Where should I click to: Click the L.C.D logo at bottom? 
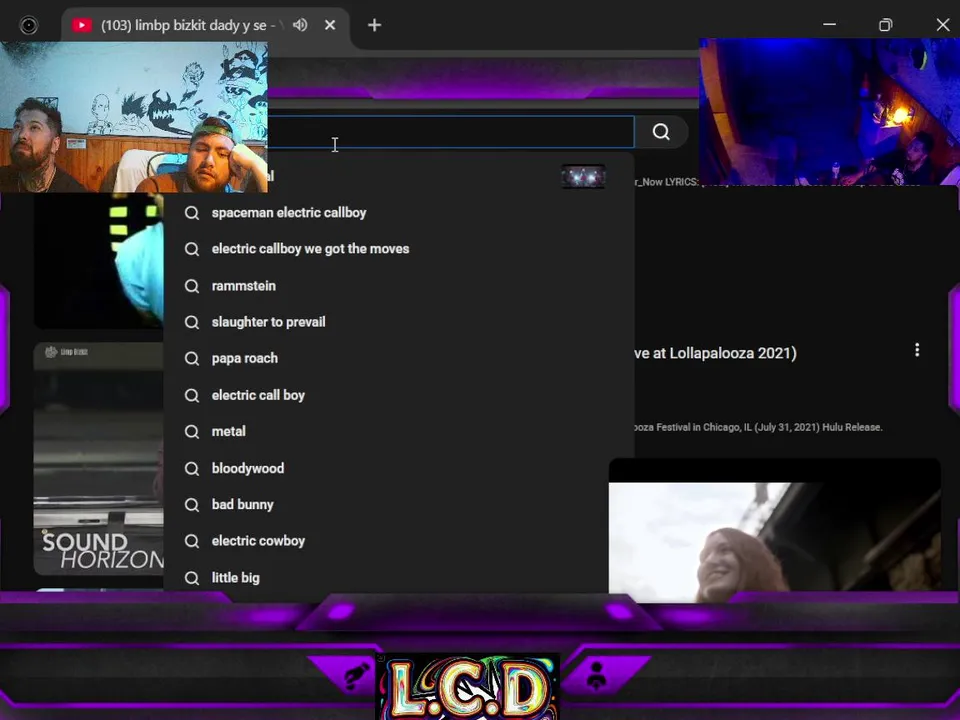click(x=467, y=687)
